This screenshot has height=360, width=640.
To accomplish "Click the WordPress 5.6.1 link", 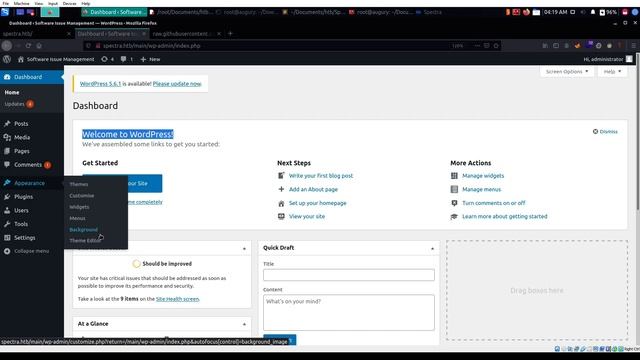I will point(100,84).
